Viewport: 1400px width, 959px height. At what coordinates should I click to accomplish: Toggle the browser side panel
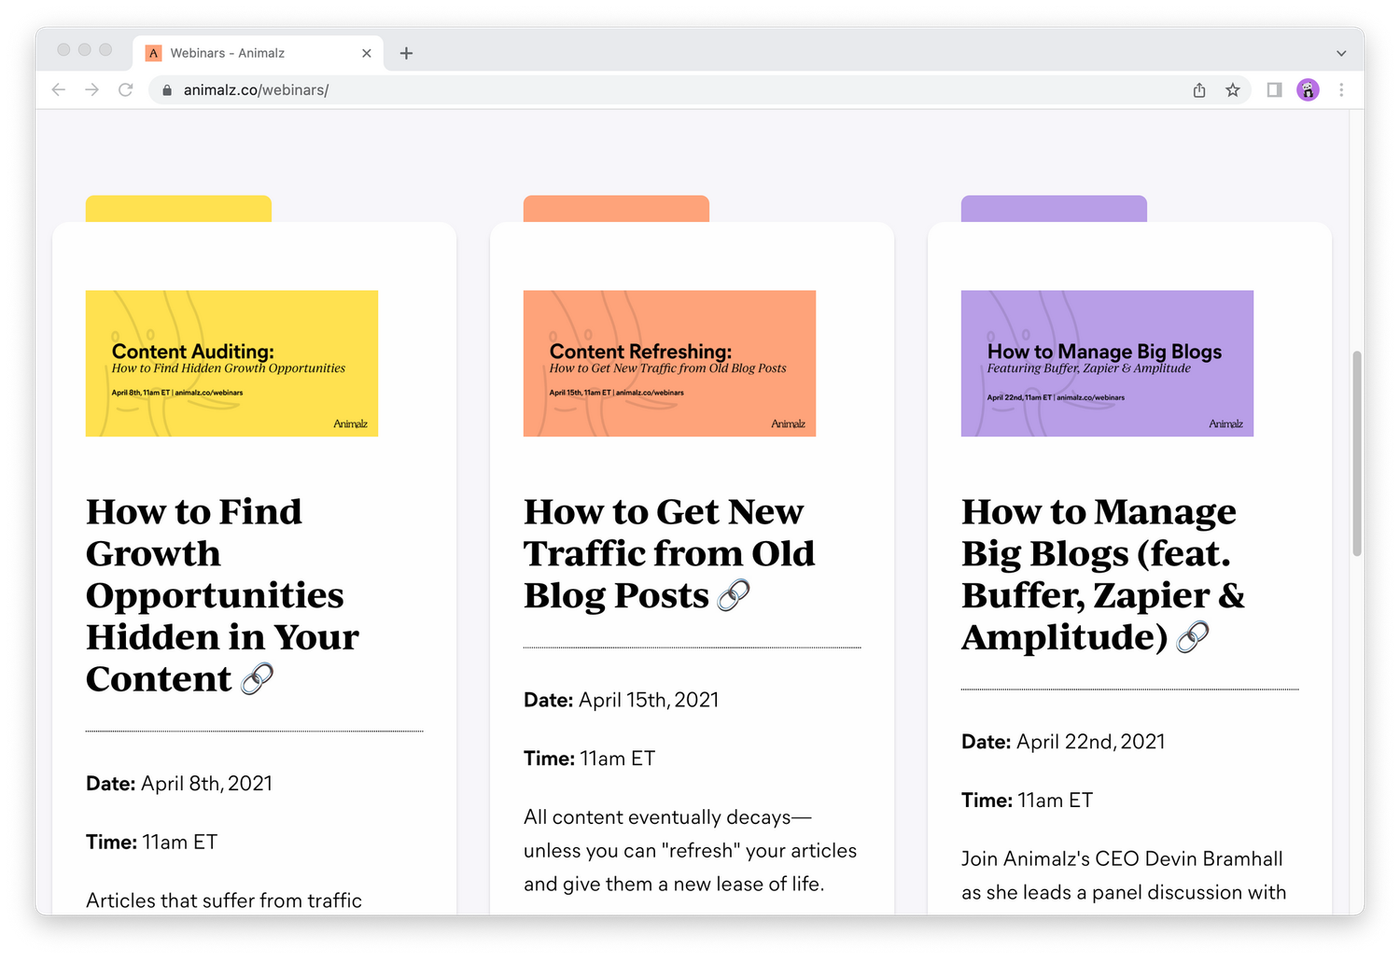[x=1274, y=90]
